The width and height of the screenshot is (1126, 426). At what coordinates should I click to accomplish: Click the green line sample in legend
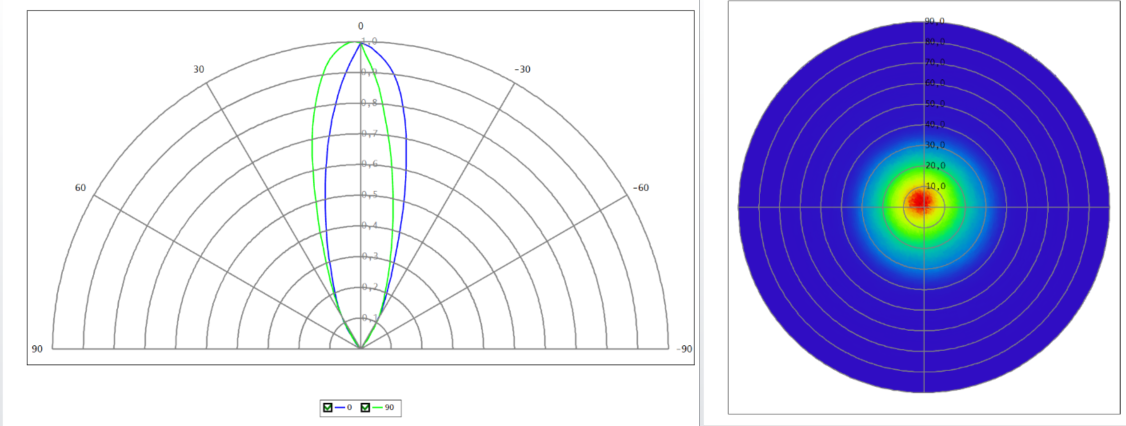377,407
